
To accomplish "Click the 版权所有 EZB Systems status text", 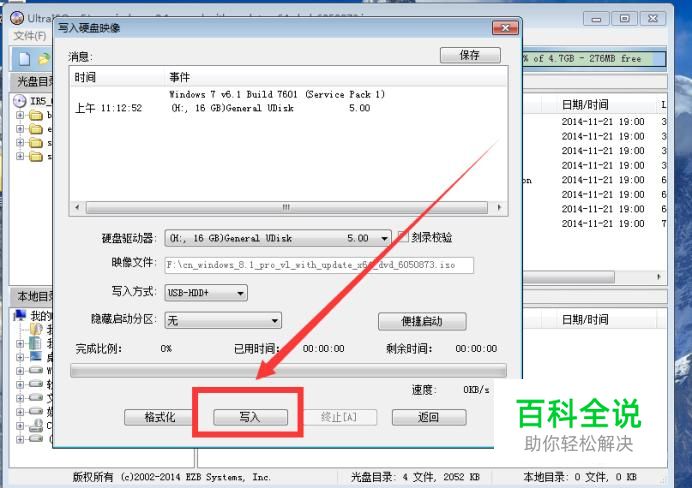I will click(172, 477).
